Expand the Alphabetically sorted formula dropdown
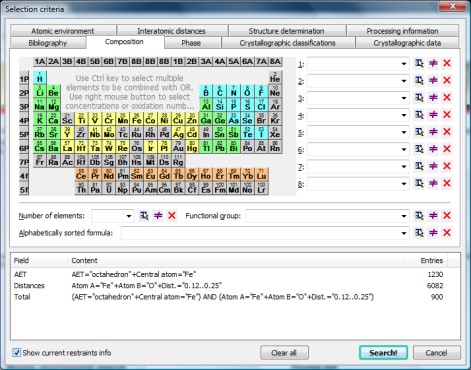 pyautogui.click(x=404, y=233)
